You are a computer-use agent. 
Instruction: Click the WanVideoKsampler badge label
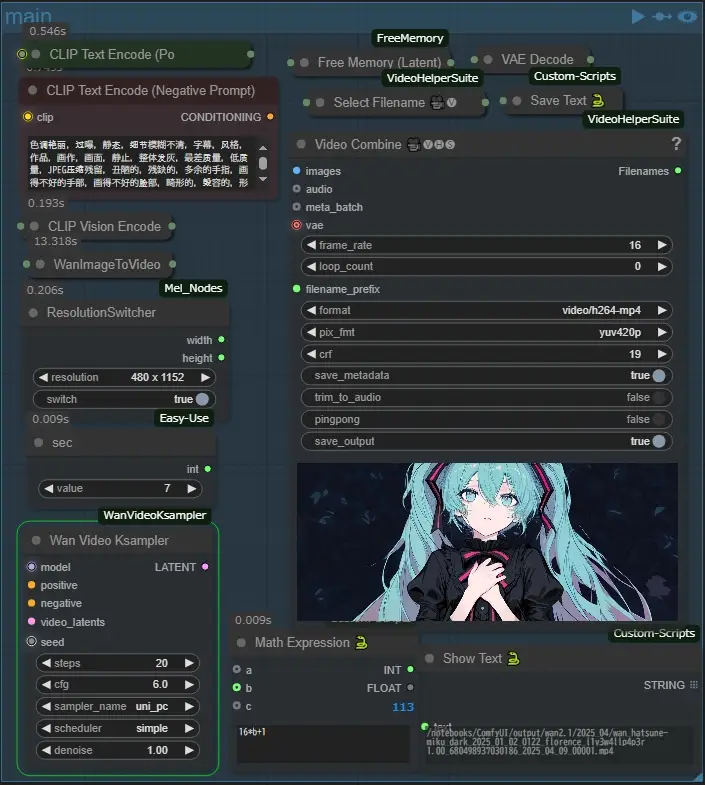tap(154, 515)
